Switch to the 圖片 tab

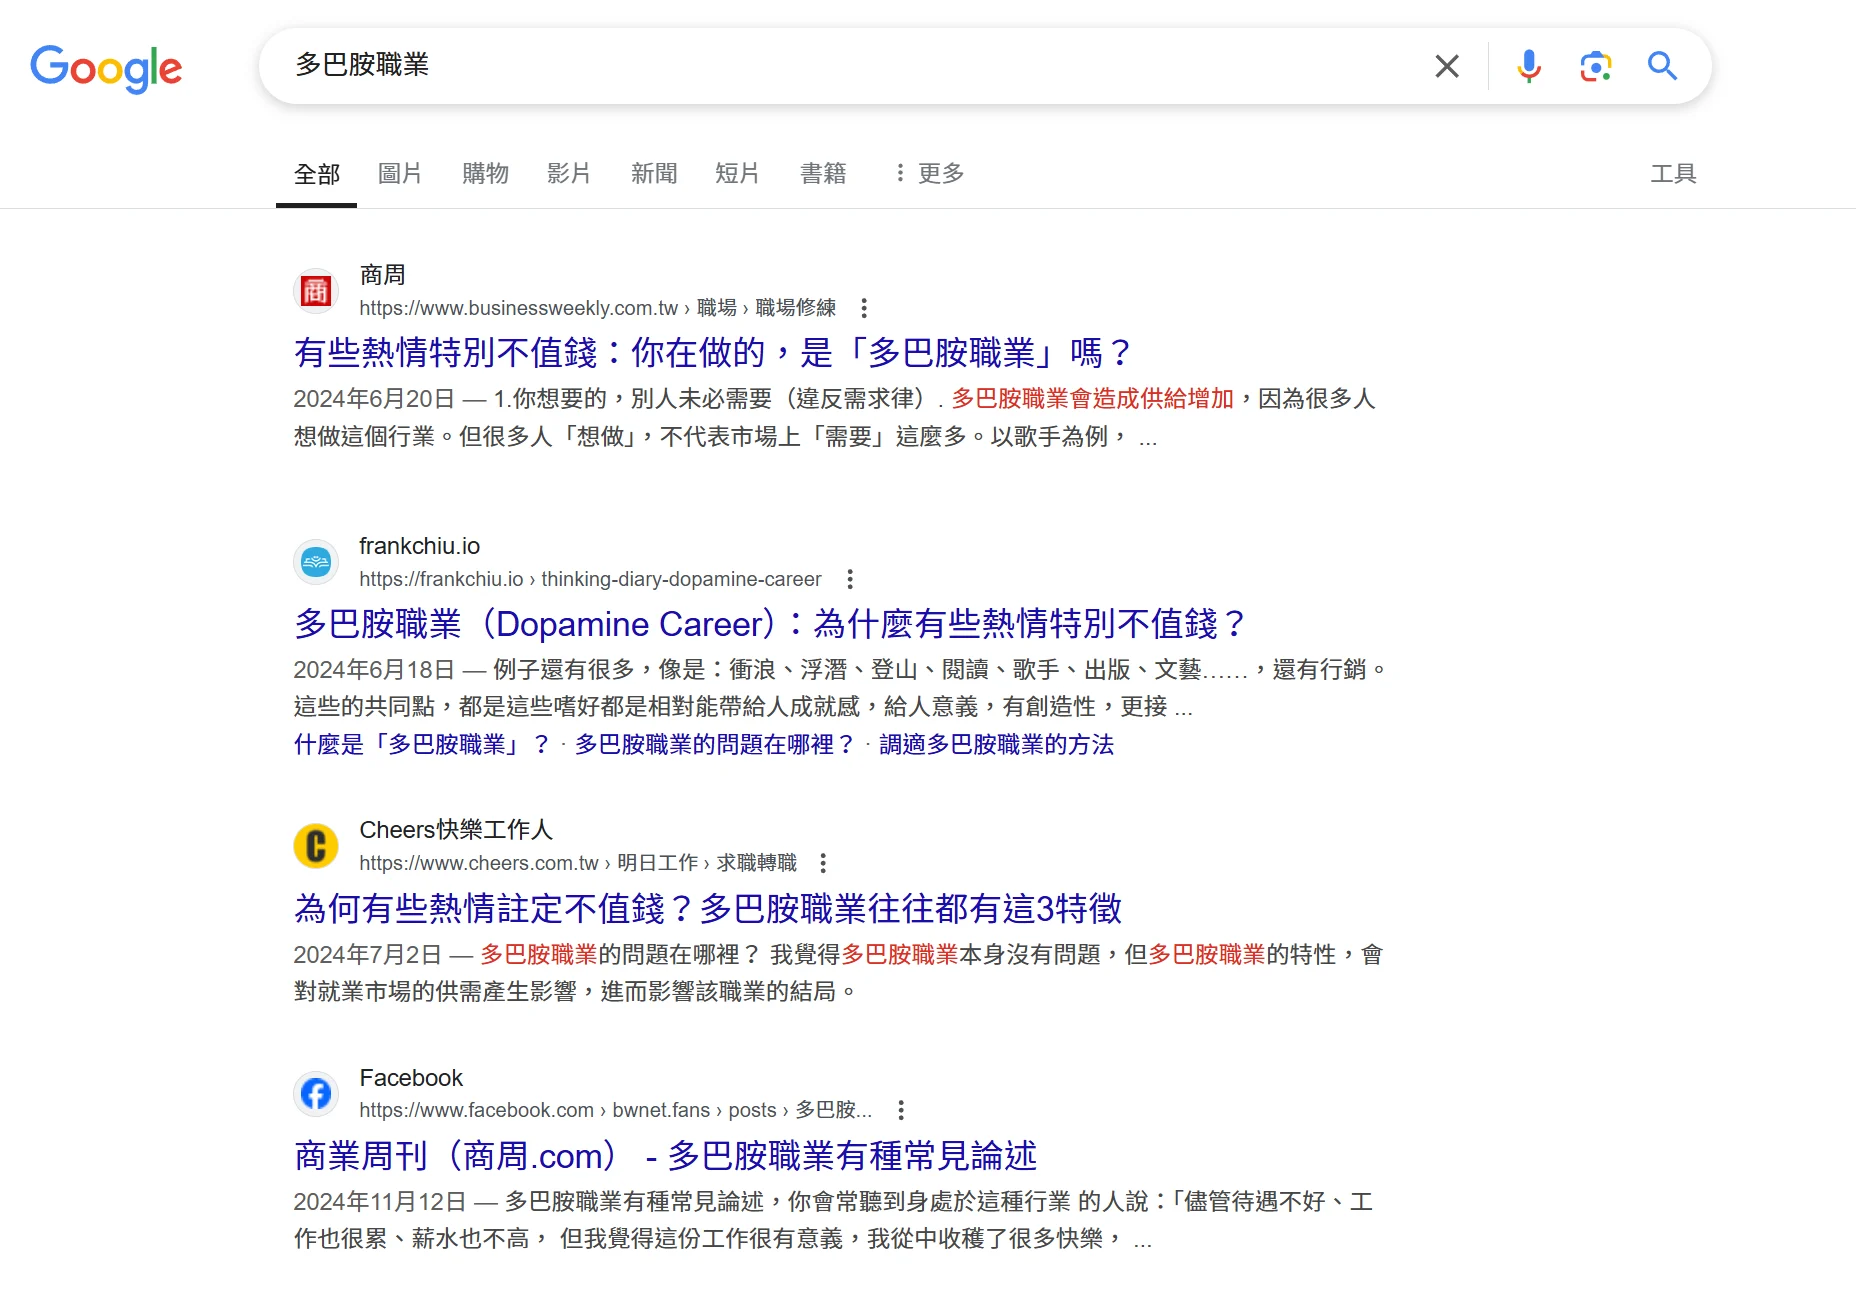pos(399,174)
